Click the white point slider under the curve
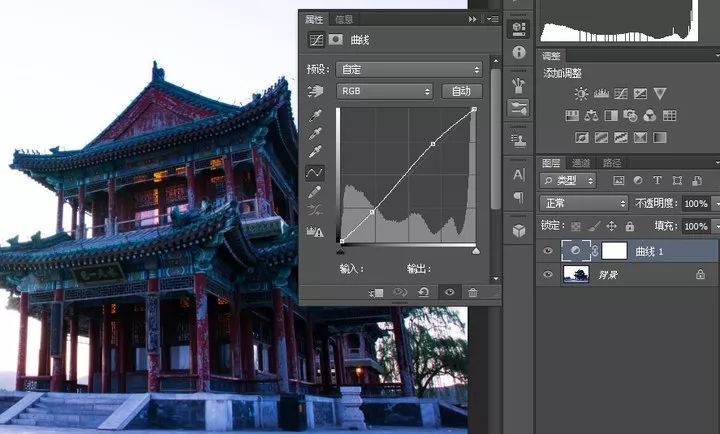The height and width of the screenshot is (434, 720). 475,251
